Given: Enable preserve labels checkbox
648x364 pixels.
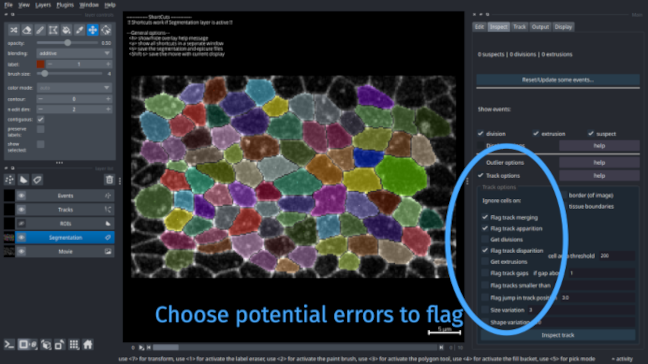Looking at the screenshot, I should (40, 129).
